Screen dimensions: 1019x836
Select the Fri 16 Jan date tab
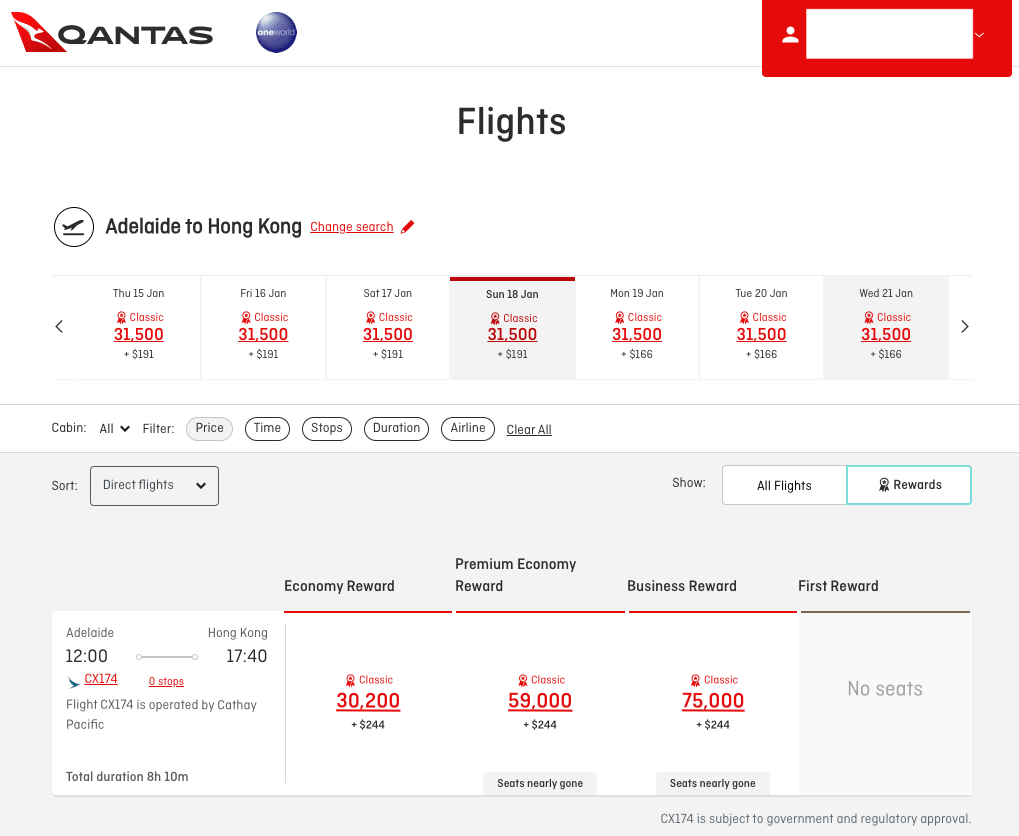[x=263, y=327]
